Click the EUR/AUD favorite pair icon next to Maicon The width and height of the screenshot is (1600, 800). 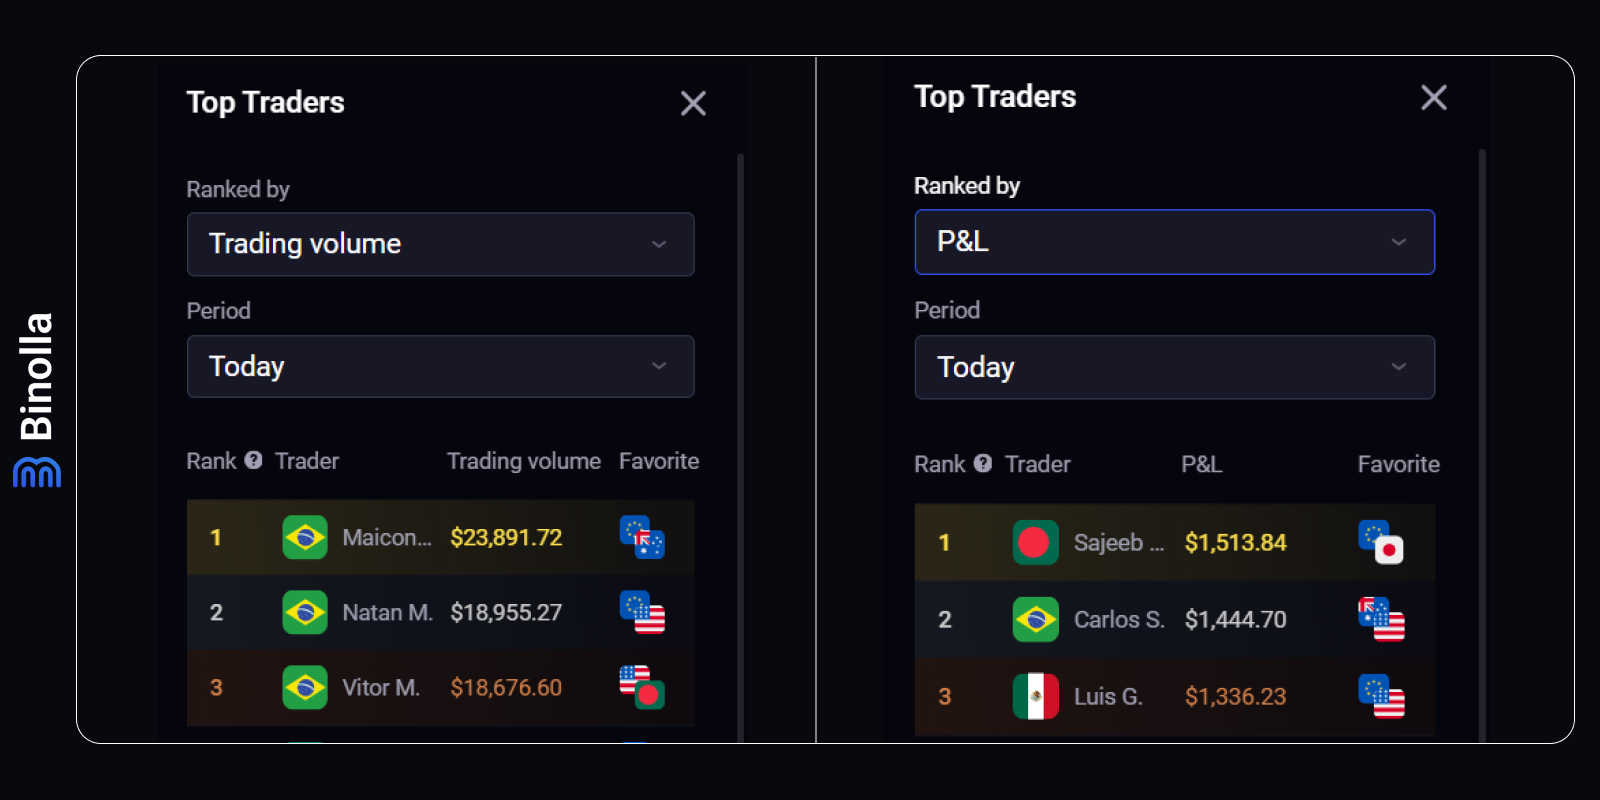pos(643,537)
